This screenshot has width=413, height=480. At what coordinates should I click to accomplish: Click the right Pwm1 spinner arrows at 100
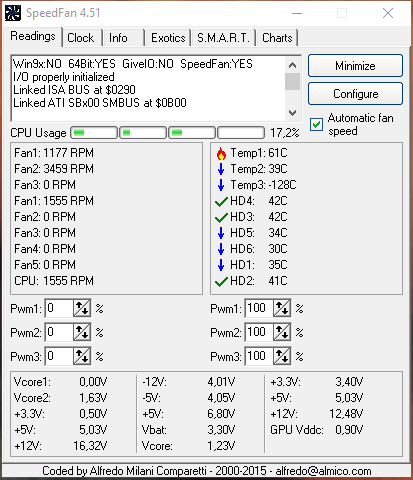pyautogui.click(x=282, y=308)
